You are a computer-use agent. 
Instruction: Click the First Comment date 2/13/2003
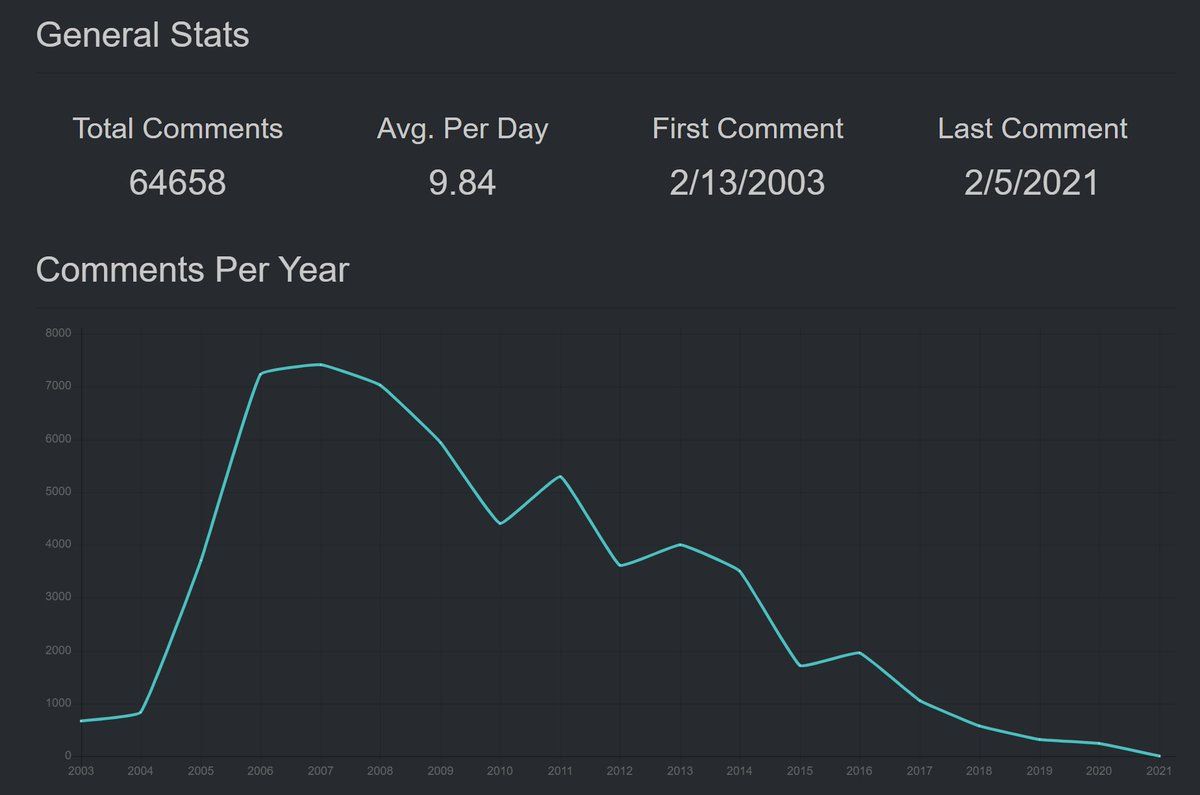[x=747, y=183]
